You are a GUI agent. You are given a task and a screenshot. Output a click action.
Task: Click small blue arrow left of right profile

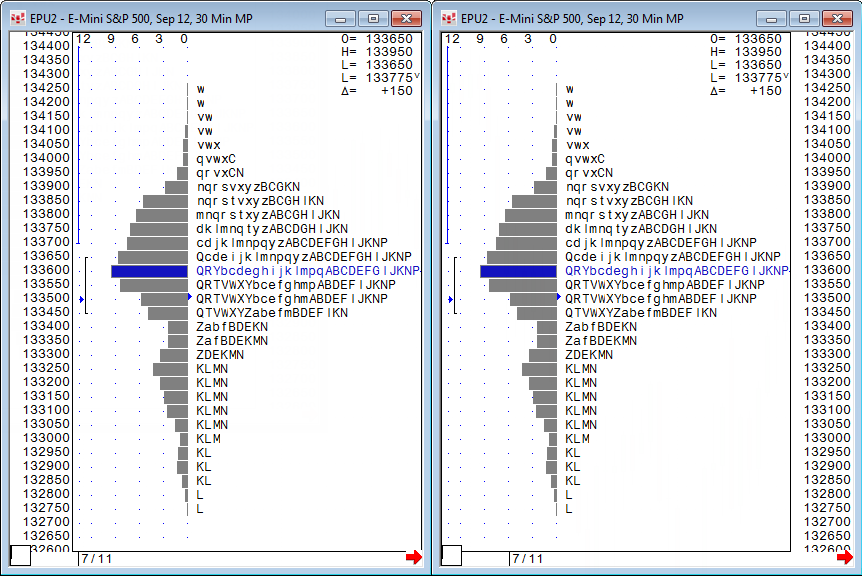450,299
